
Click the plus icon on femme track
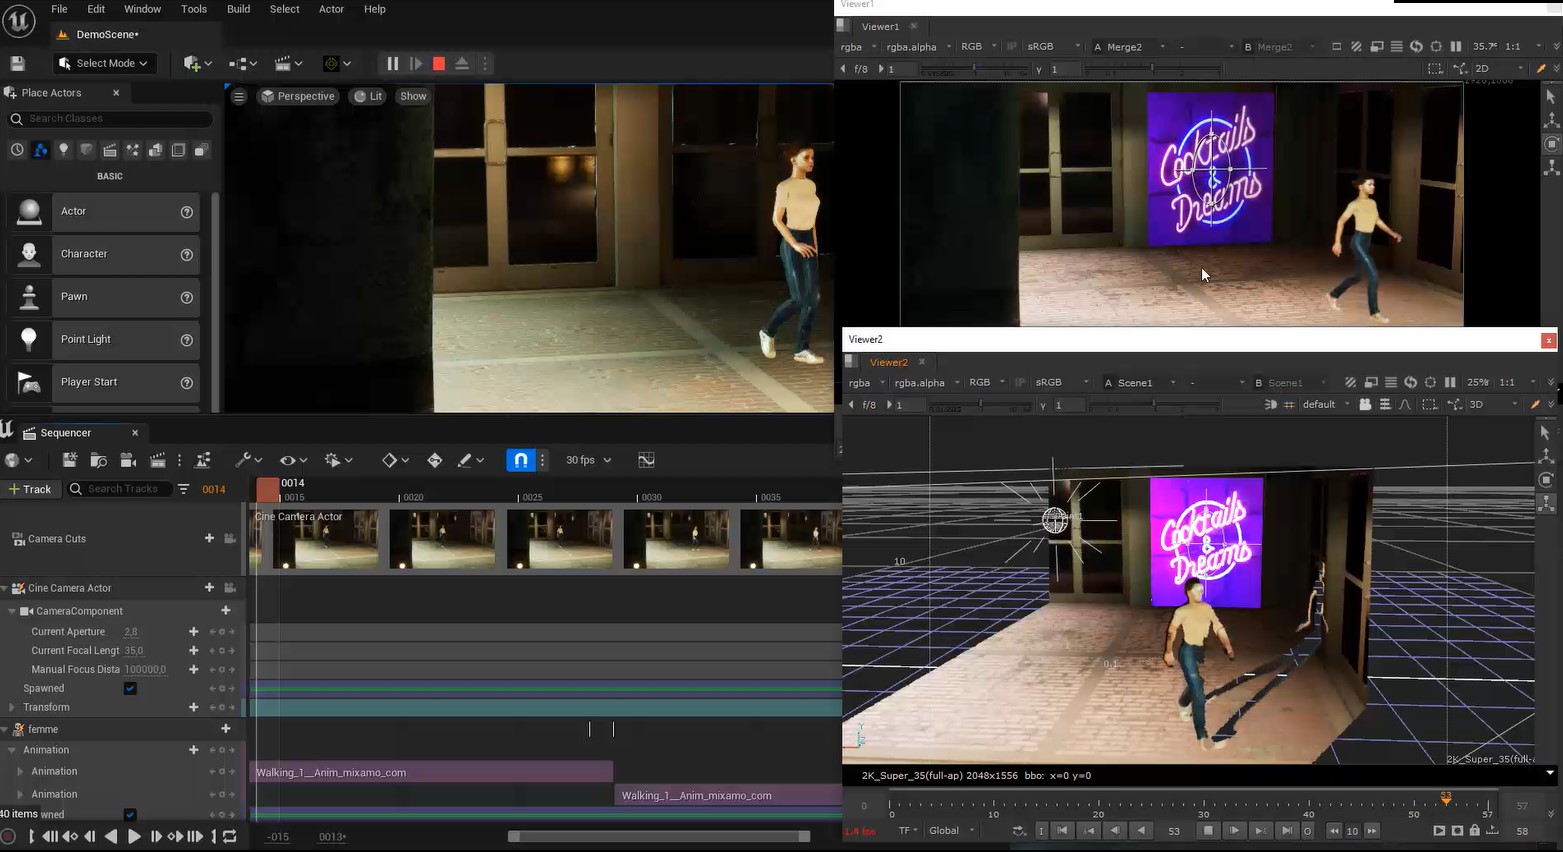[x=226, y=729]
